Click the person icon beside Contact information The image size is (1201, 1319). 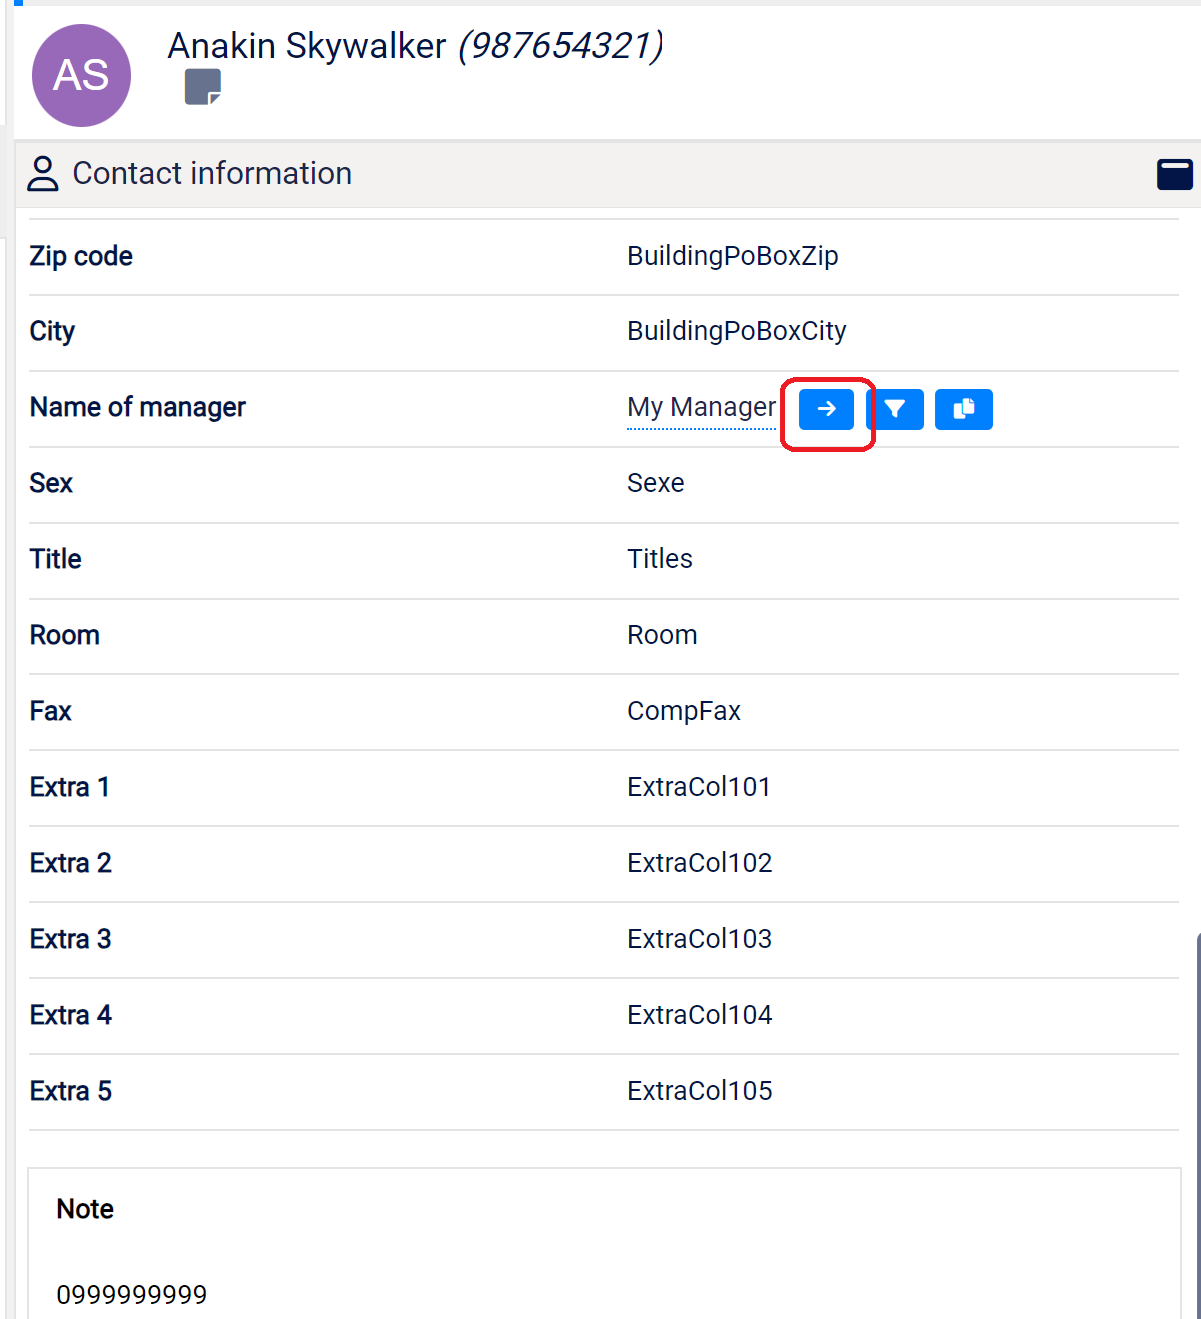[43, 173]
